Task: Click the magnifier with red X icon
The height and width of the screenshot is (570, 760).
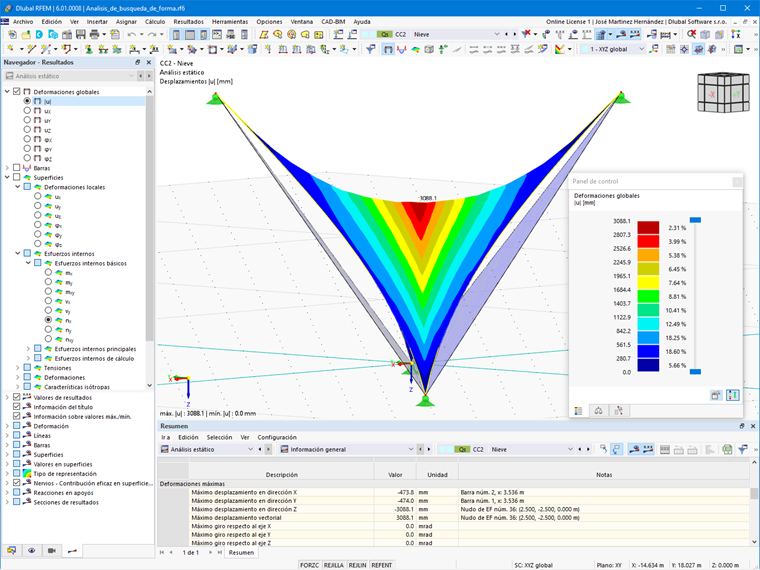Action: [x=691, y=34]
